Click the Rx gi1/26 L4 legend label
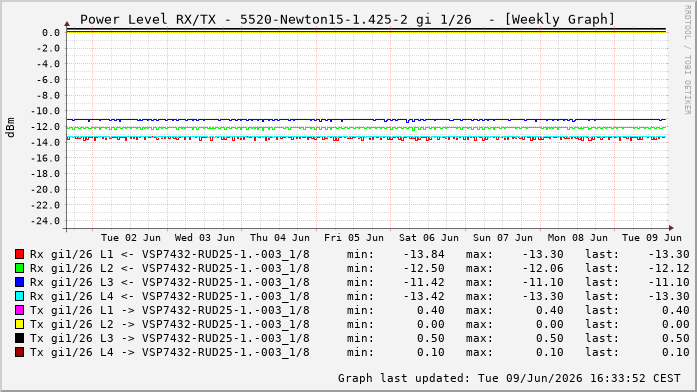Screen dimensions: 697x392 point(169,296)
